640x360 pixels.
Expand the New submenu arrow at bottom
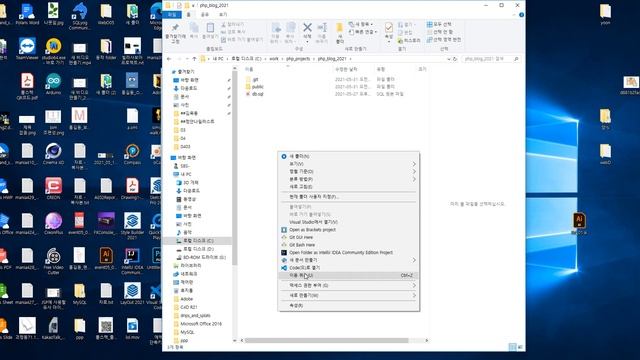coord(414,295)
